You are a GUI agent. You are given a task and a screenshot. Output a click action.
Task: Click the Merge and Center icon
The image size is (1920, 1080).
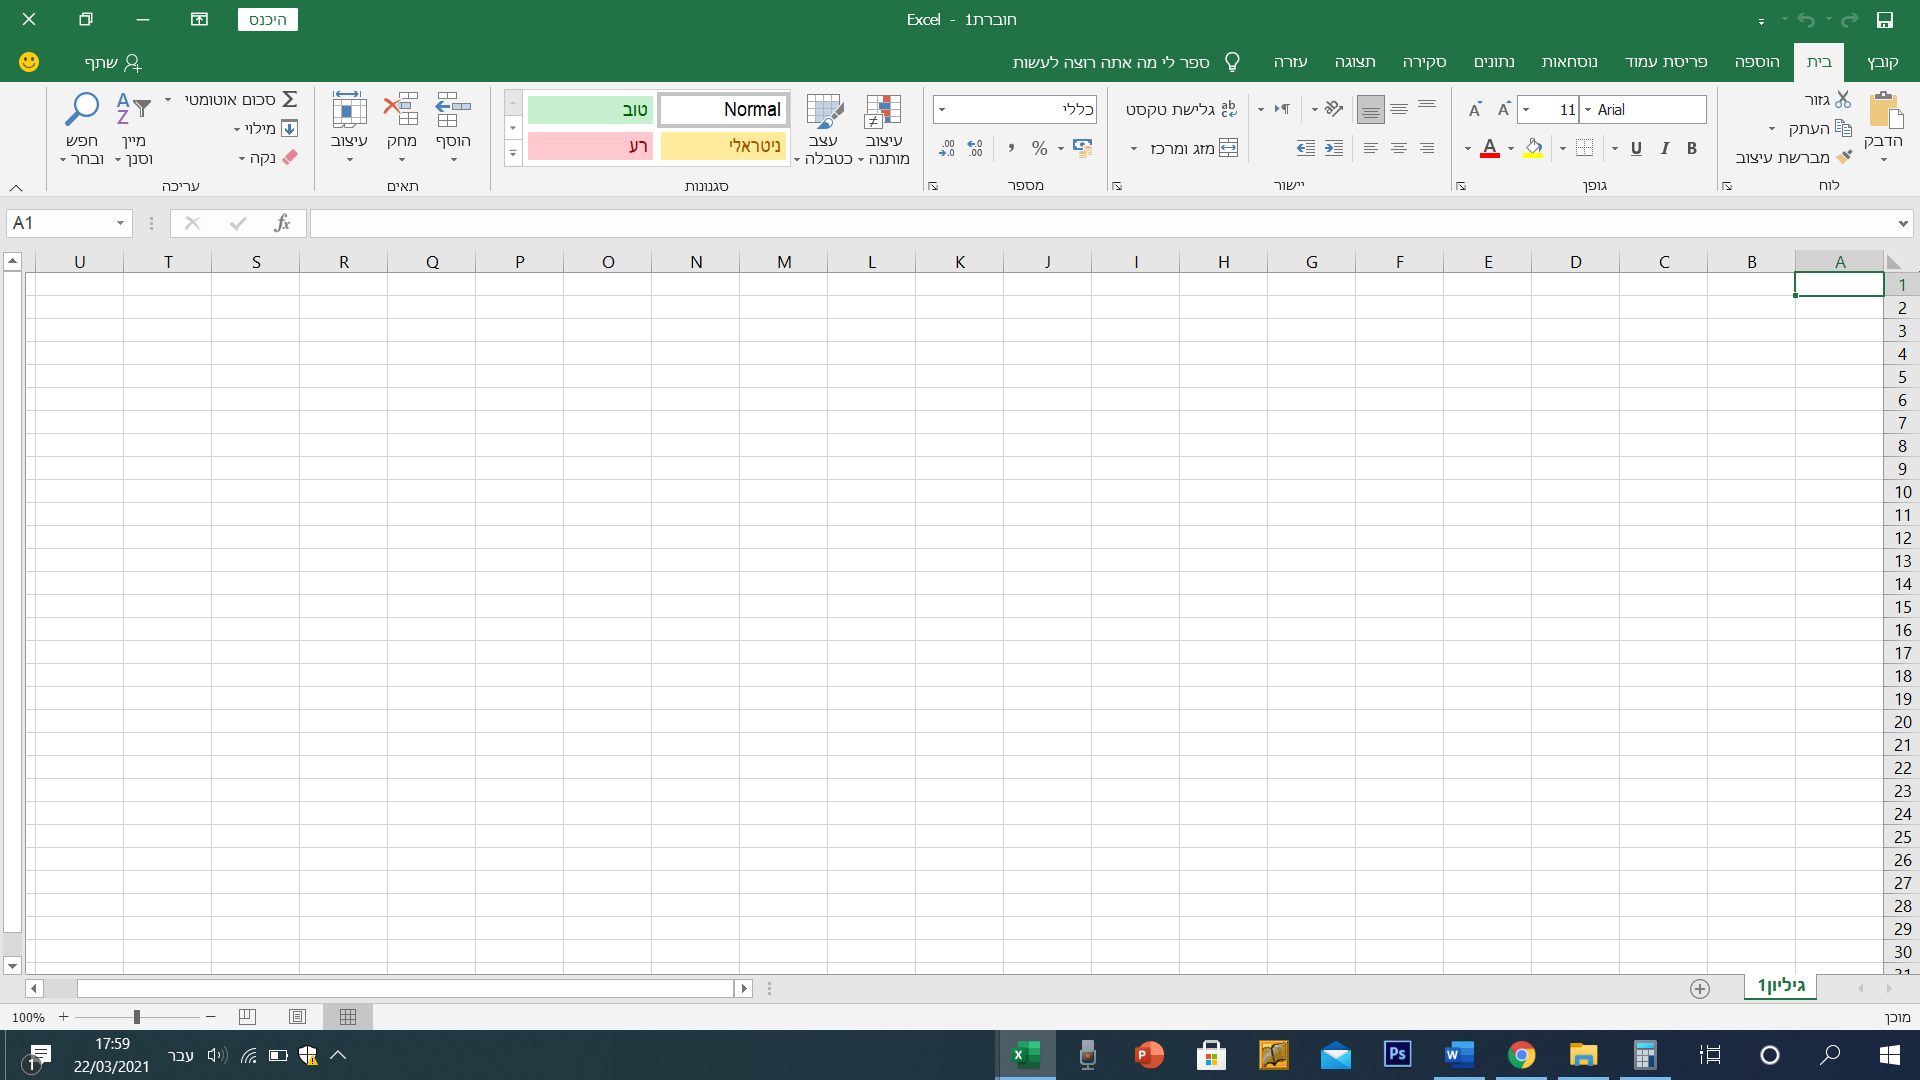pyautogui.click(x=1228, y=148)
